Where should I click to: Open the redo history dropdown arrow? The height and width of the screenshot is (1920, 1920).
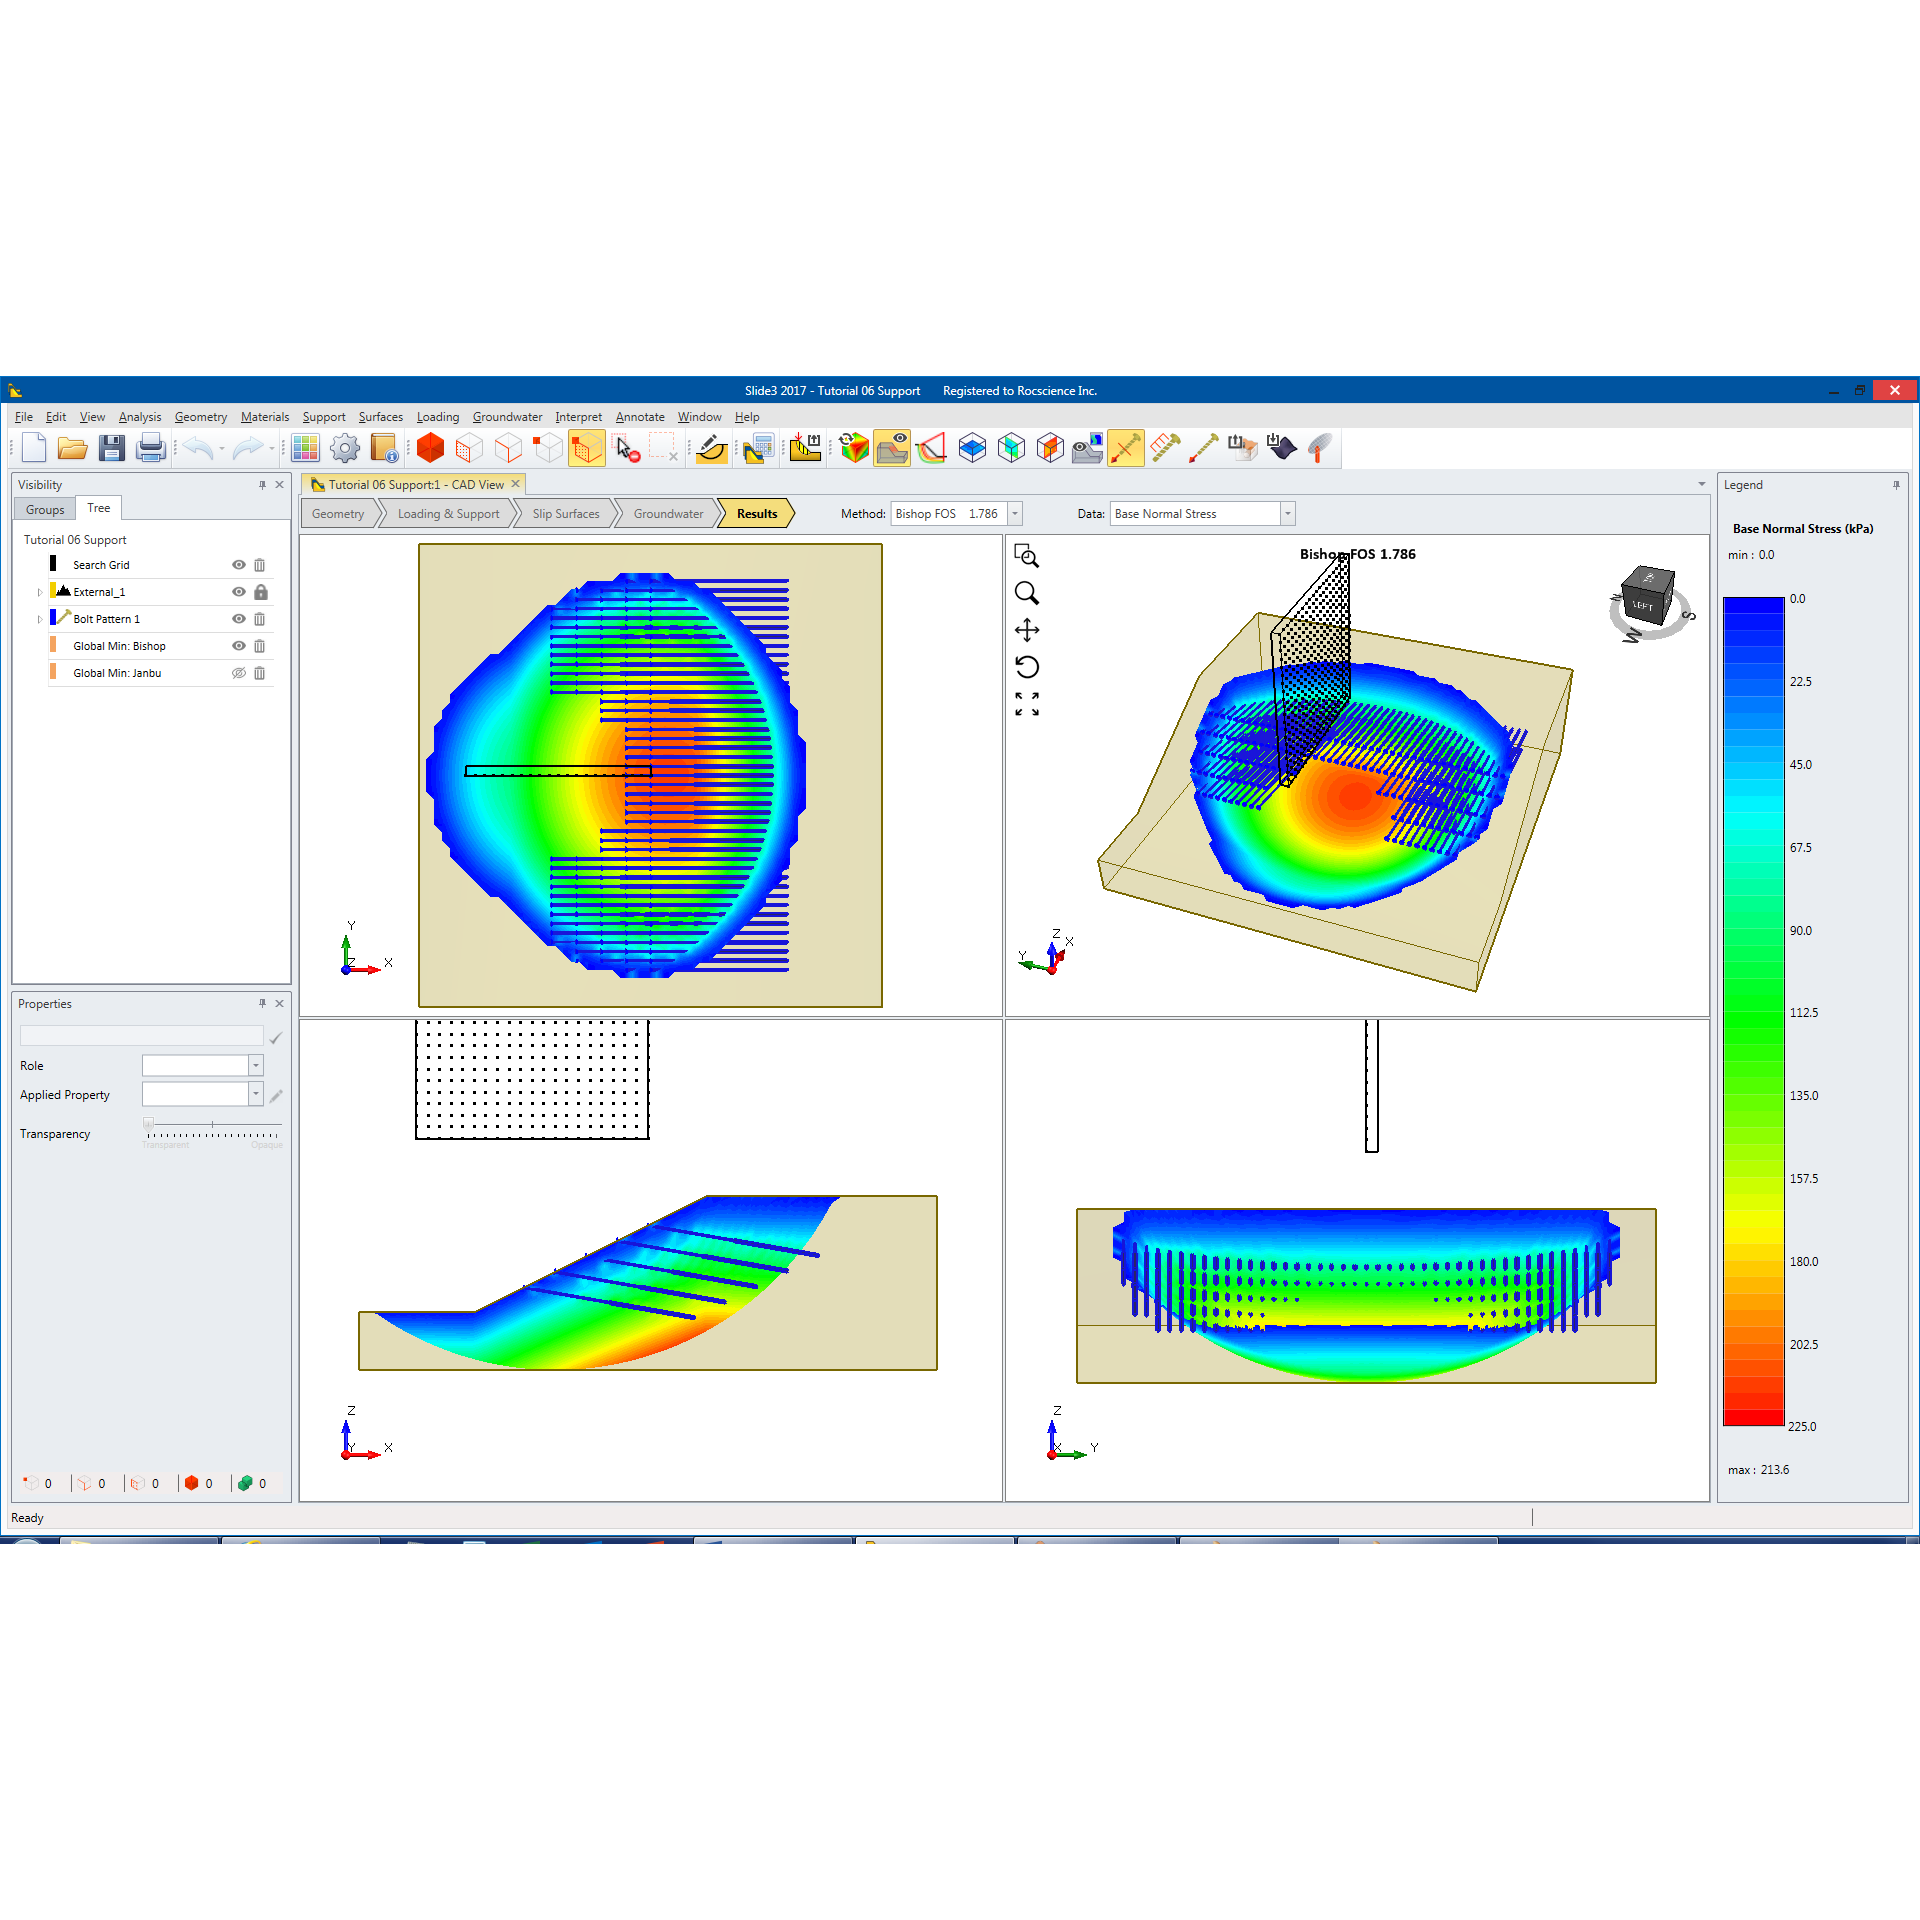click(272, 449)
